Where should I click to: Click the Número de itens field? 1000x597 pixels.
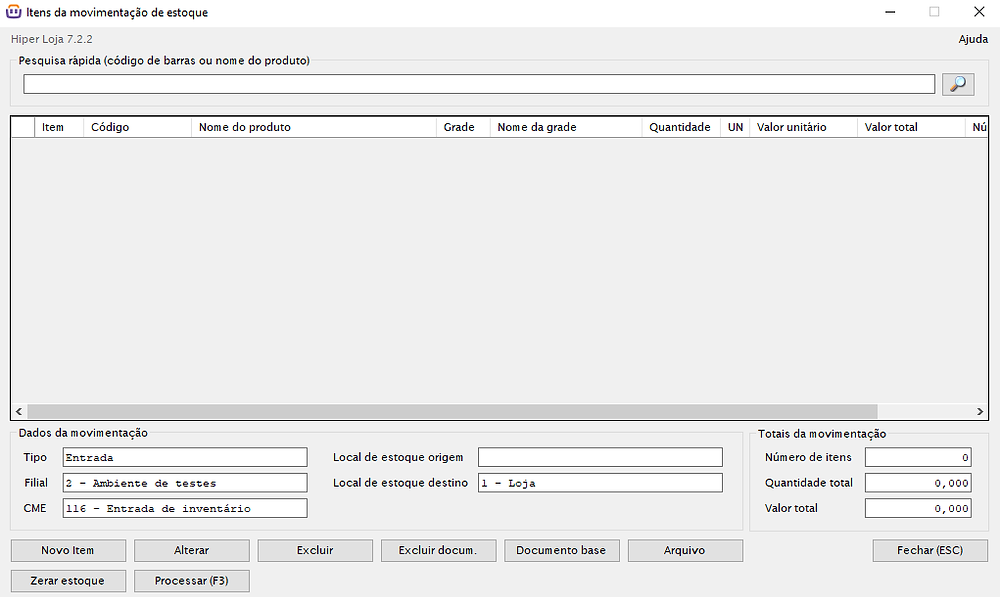918,457
